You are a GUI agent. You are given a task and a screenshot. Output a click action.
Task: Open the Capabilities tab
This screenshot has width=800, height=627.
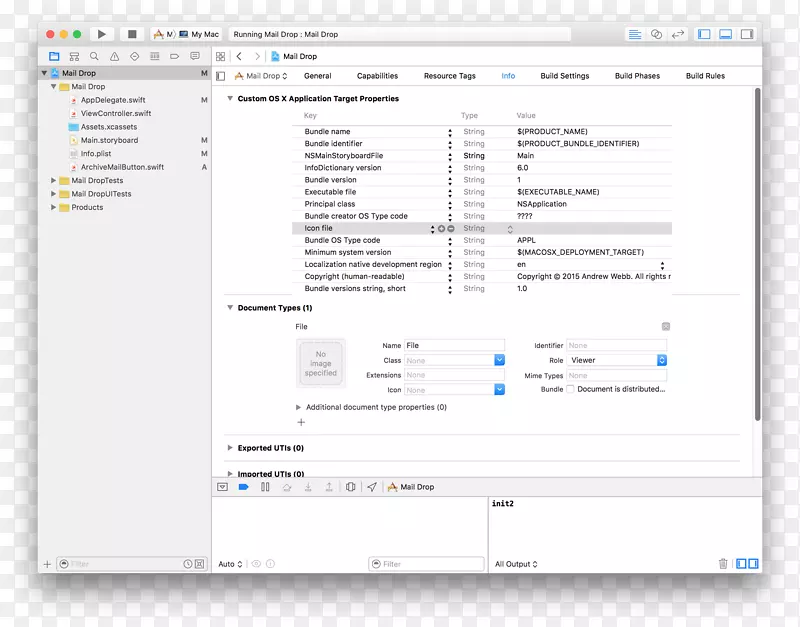pos(377,75)
